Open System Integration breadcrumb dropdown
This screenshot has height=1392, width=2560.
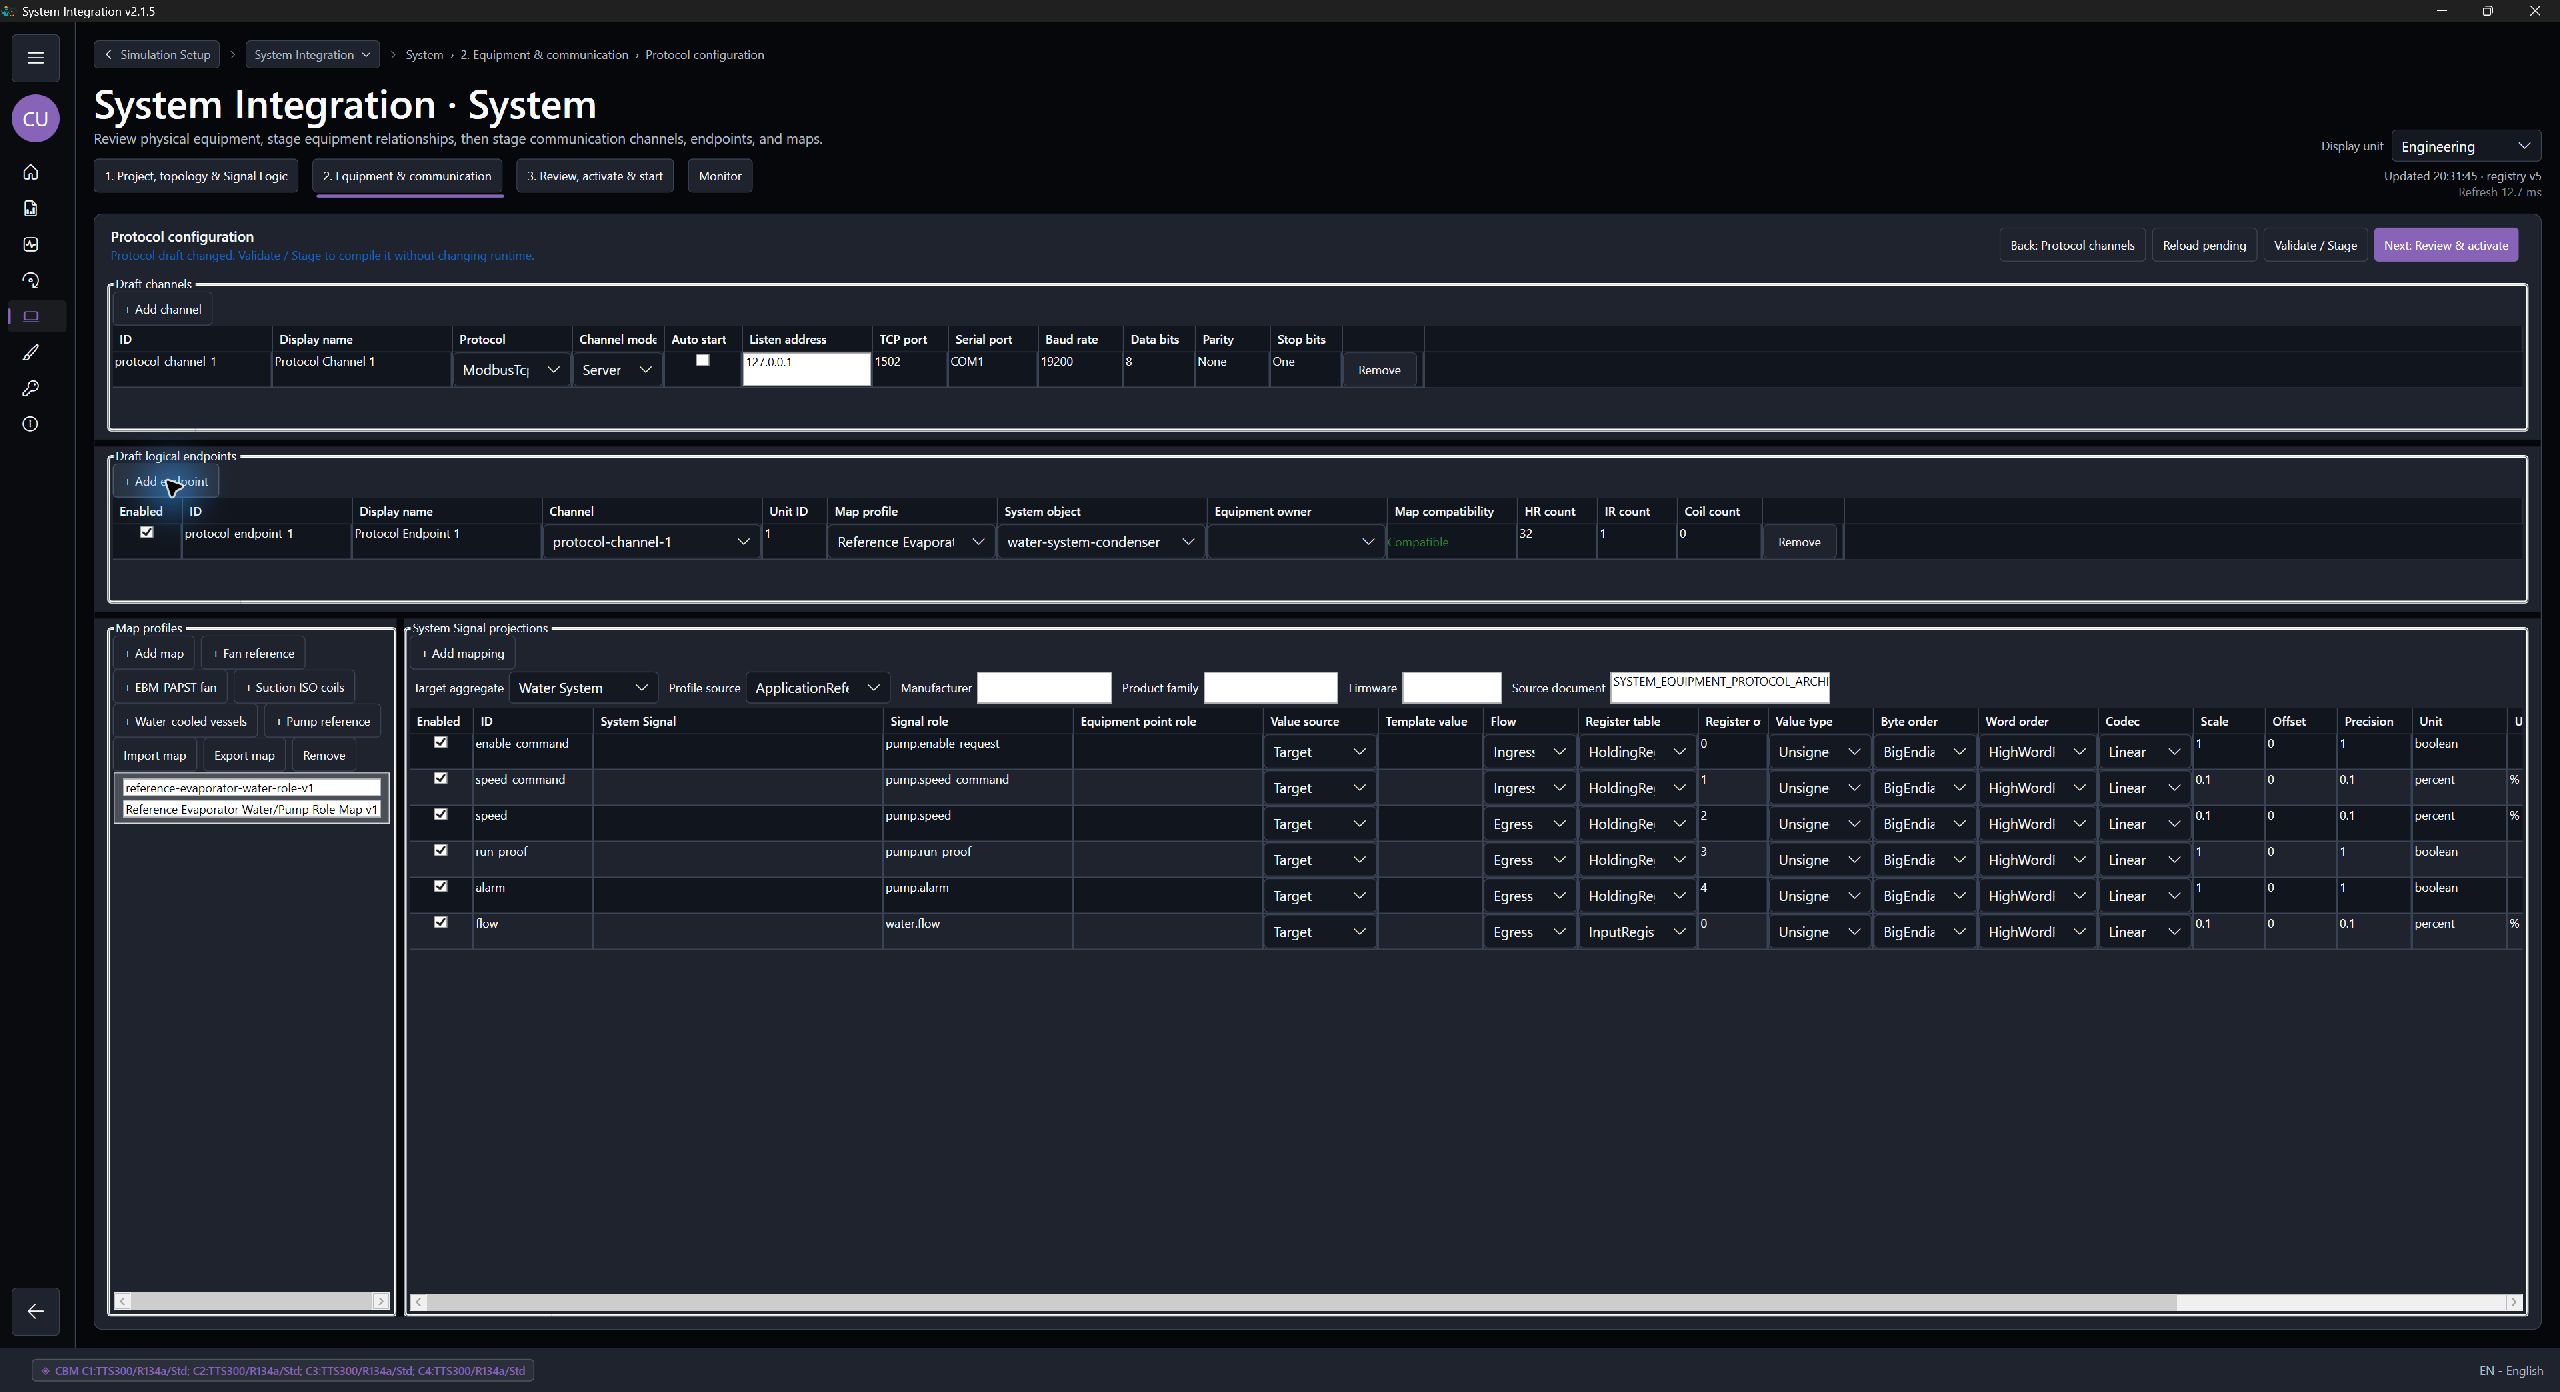312,55
